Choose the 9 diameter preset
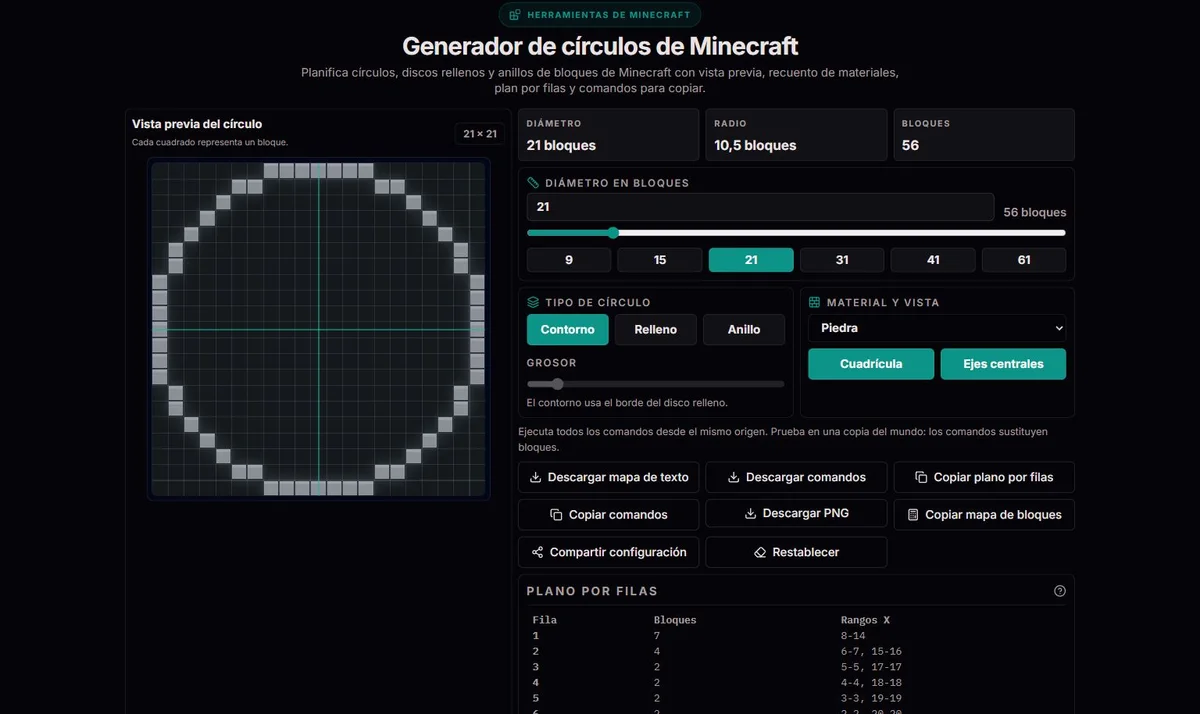The image size is (1200, 714). coord(569,260)
